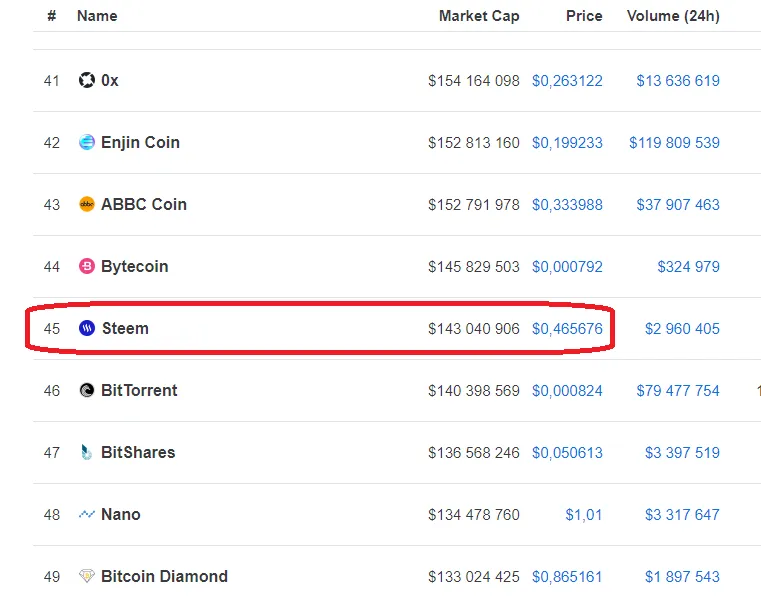This screenshot has width=761, height=602.
Task: Click the 0x coin logo icon
Action: (87, 80)
